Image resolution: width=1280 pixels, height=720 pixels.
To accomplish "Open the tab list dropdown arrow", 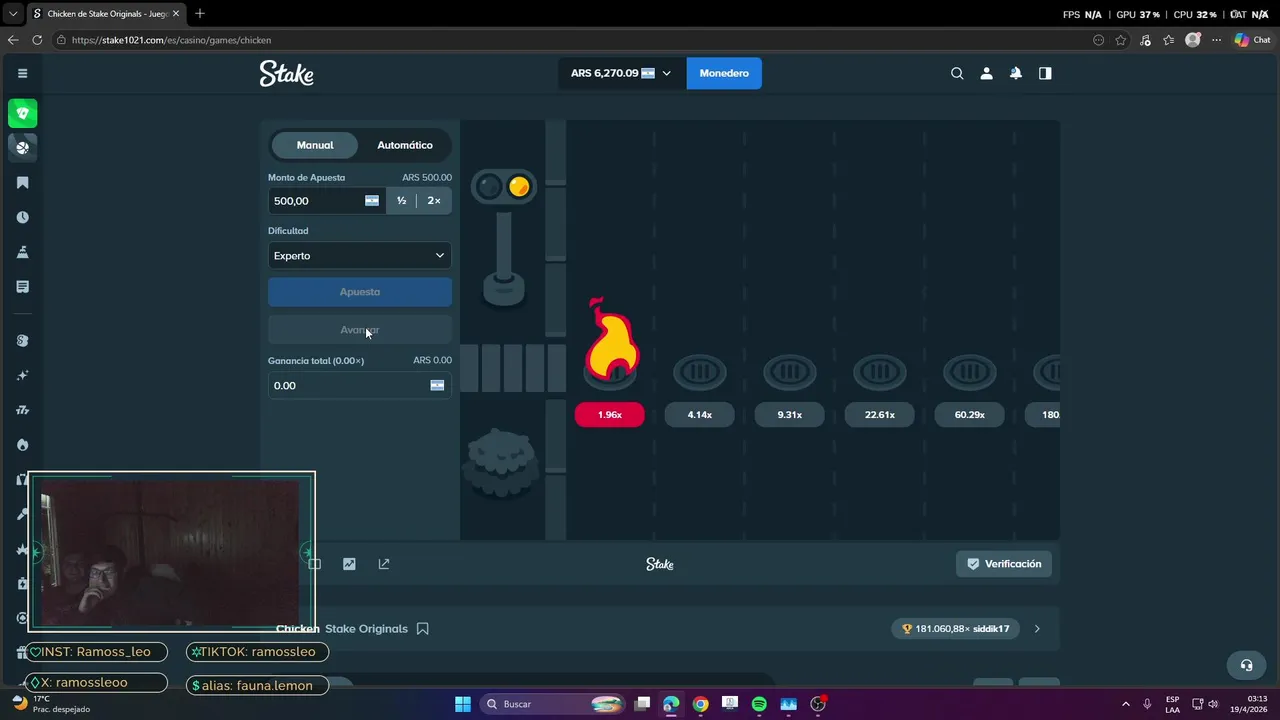I will 13,14.
